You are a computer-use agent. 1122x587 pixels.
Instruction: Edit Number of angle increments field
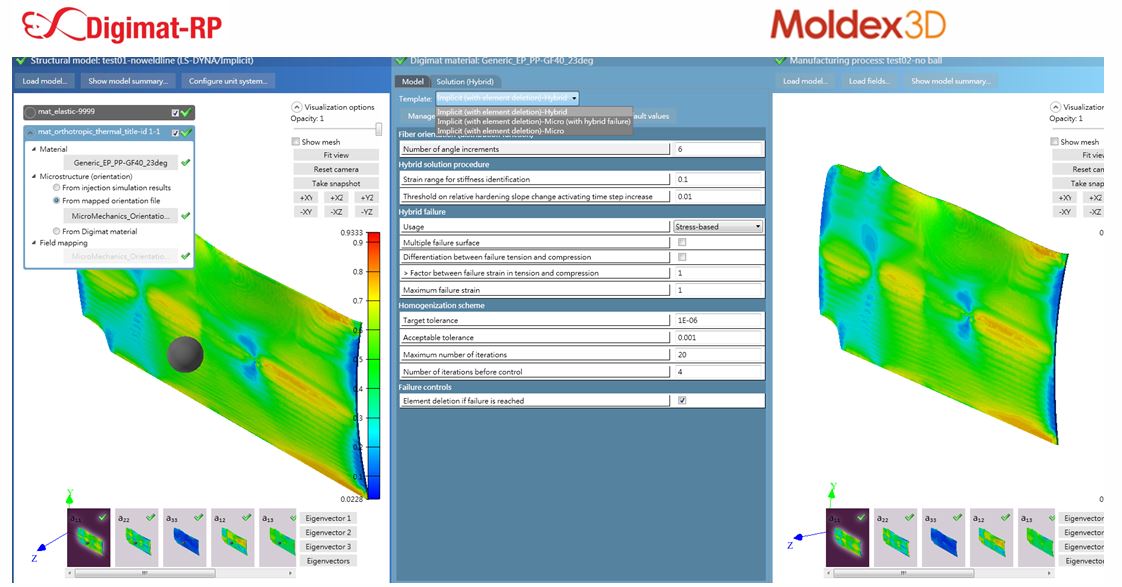[718, 149]
